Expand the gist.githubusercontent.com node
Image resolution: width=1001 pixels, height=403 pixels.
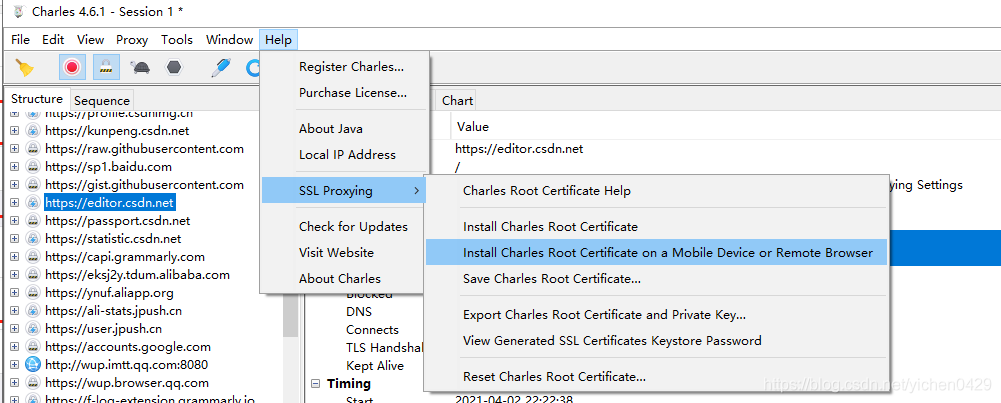tap(15, 185)
